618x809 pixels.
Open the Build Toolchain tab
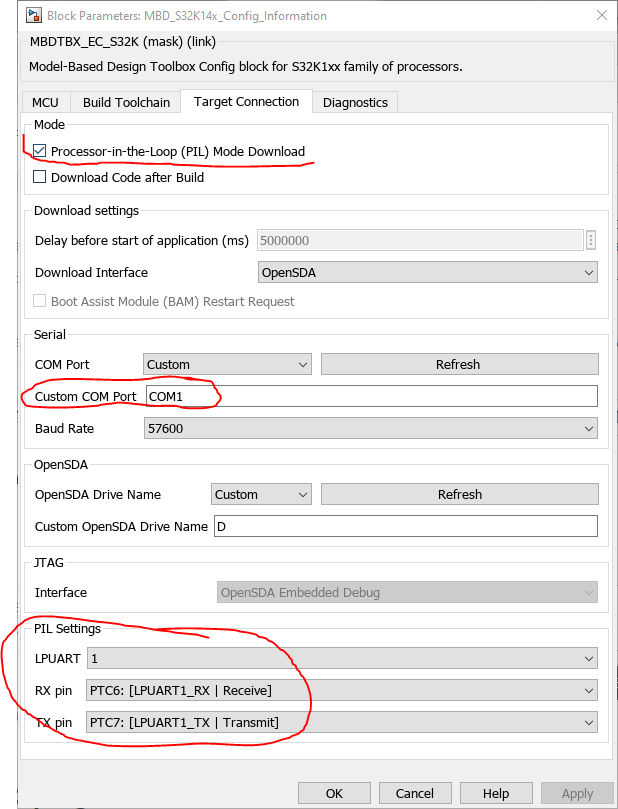127,102
